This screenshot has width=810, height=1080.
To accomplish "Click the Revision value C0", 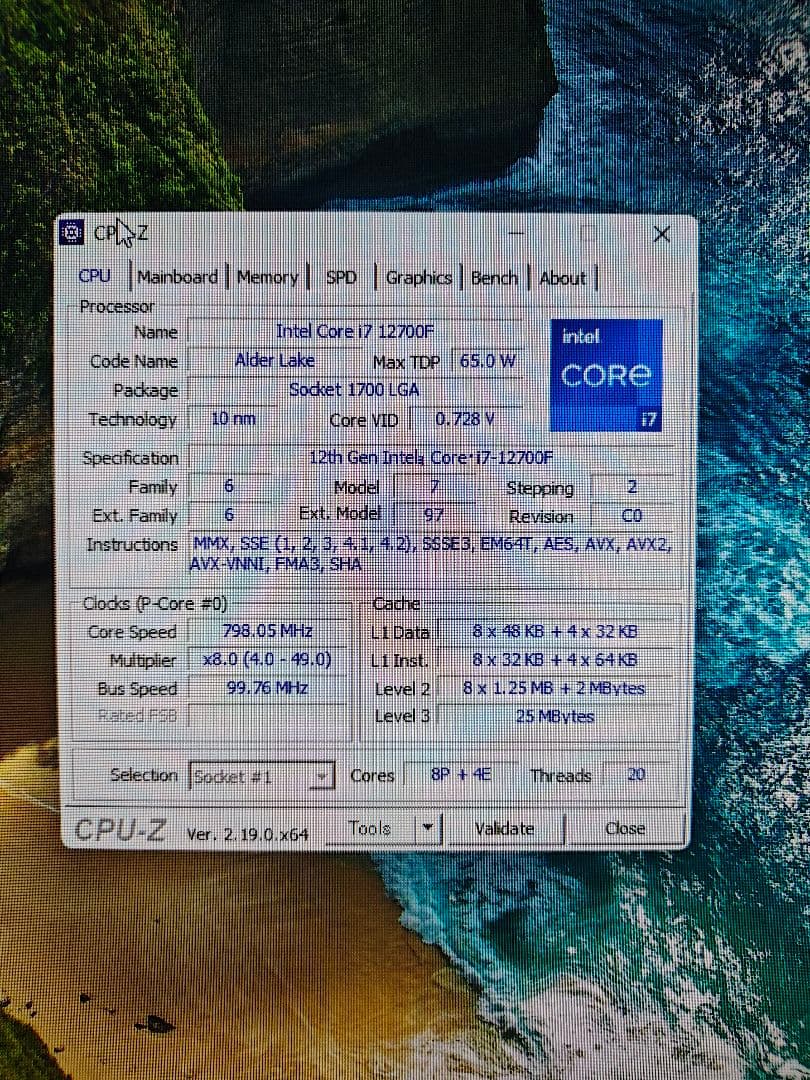I will click(x=632, y=515).
